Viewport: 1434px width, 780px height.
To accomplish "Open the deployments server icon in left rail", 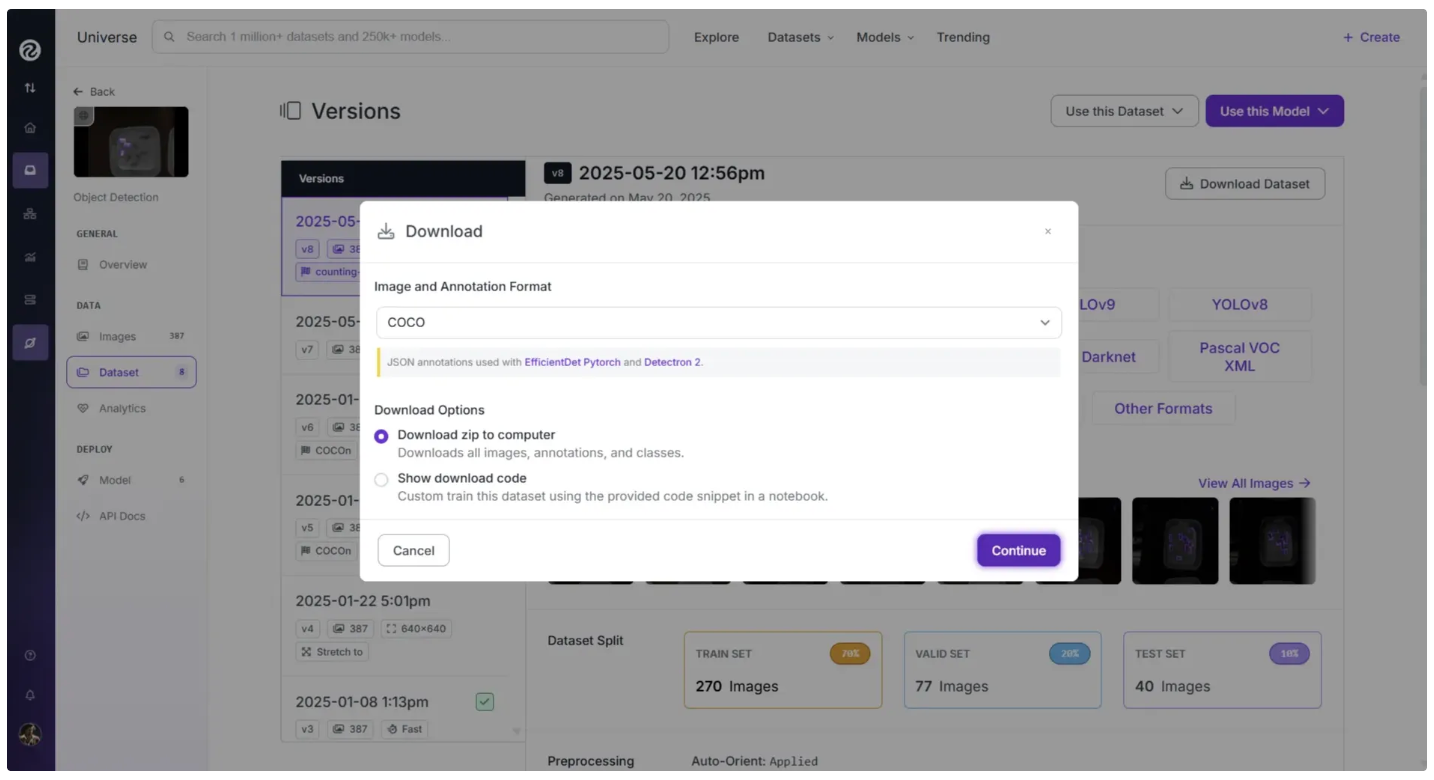I will click(30, 300).
